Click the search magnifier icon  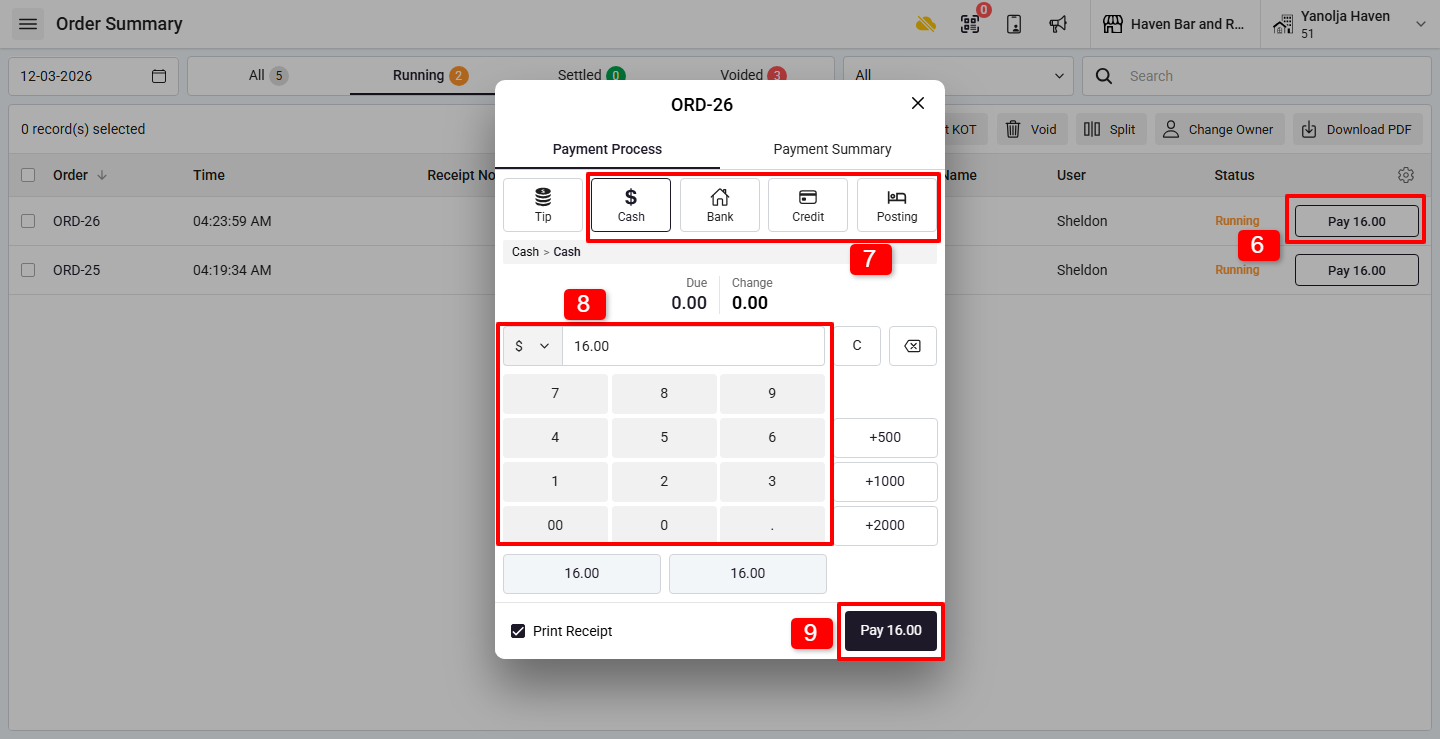[1104, 76]
